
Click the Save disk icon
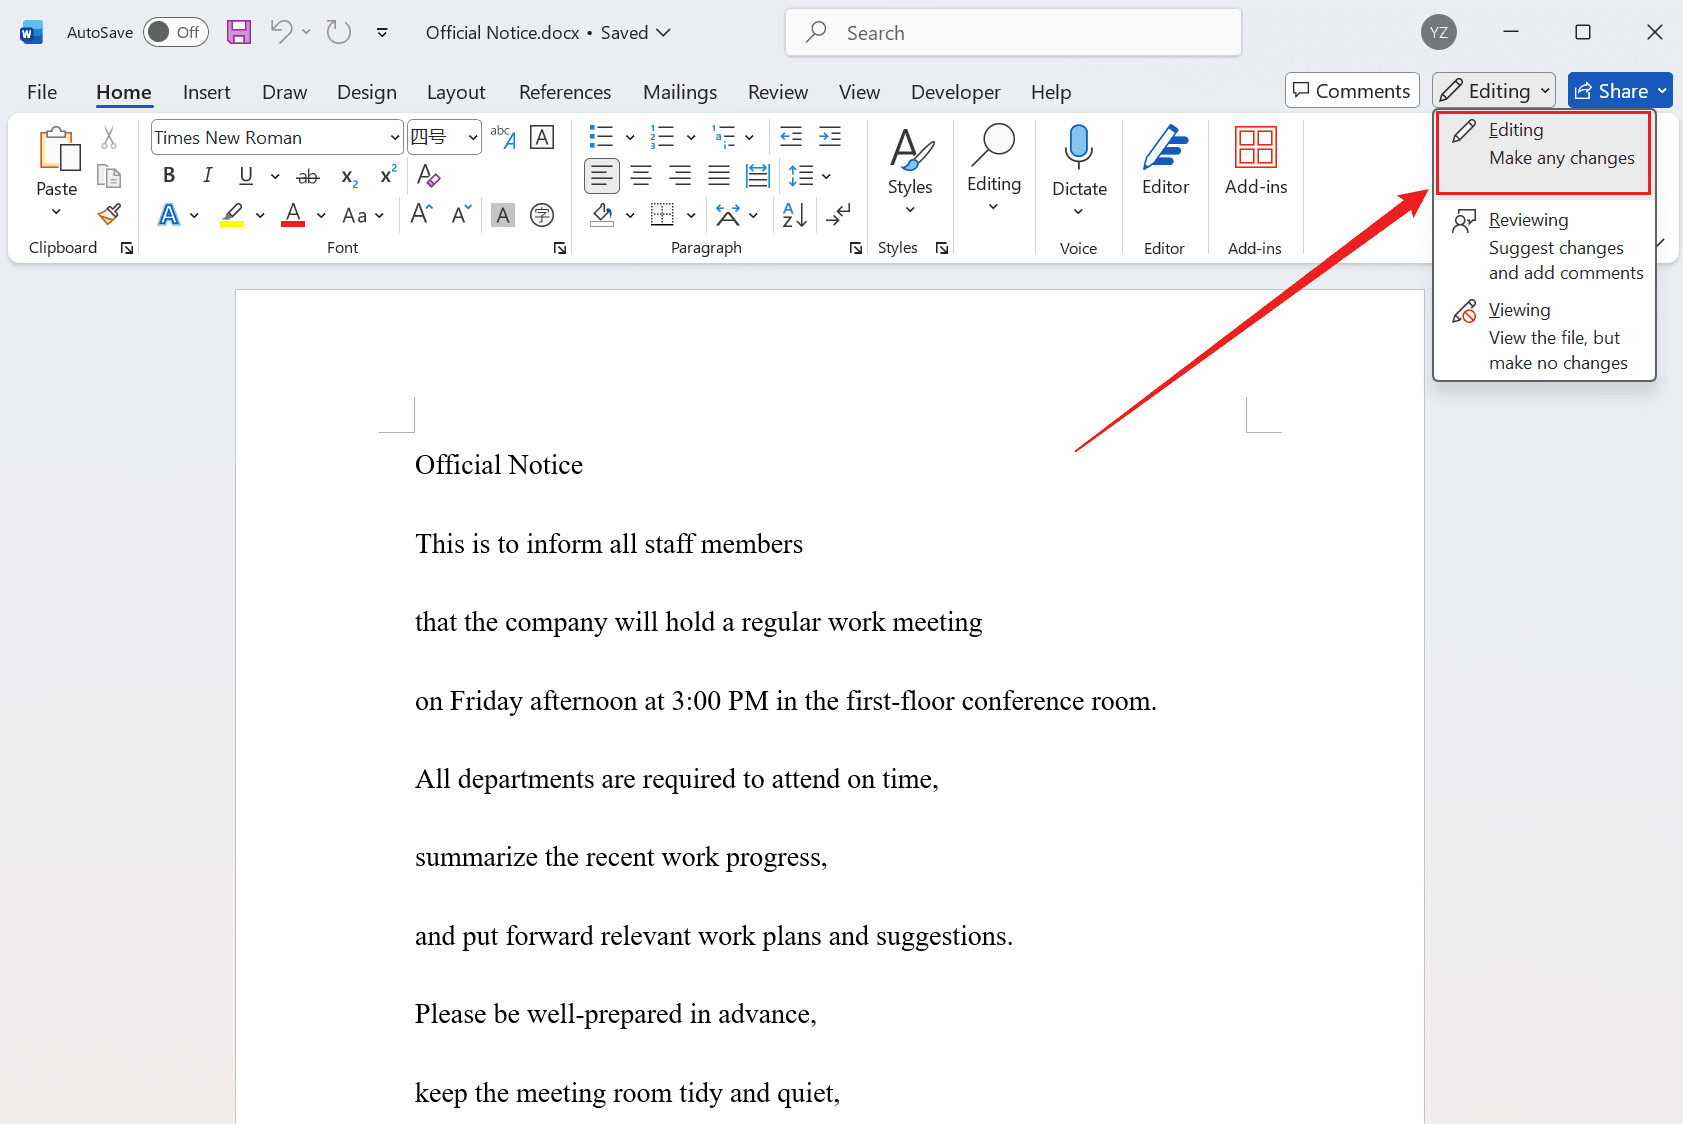pyautogui.click(x=239, y=32)
